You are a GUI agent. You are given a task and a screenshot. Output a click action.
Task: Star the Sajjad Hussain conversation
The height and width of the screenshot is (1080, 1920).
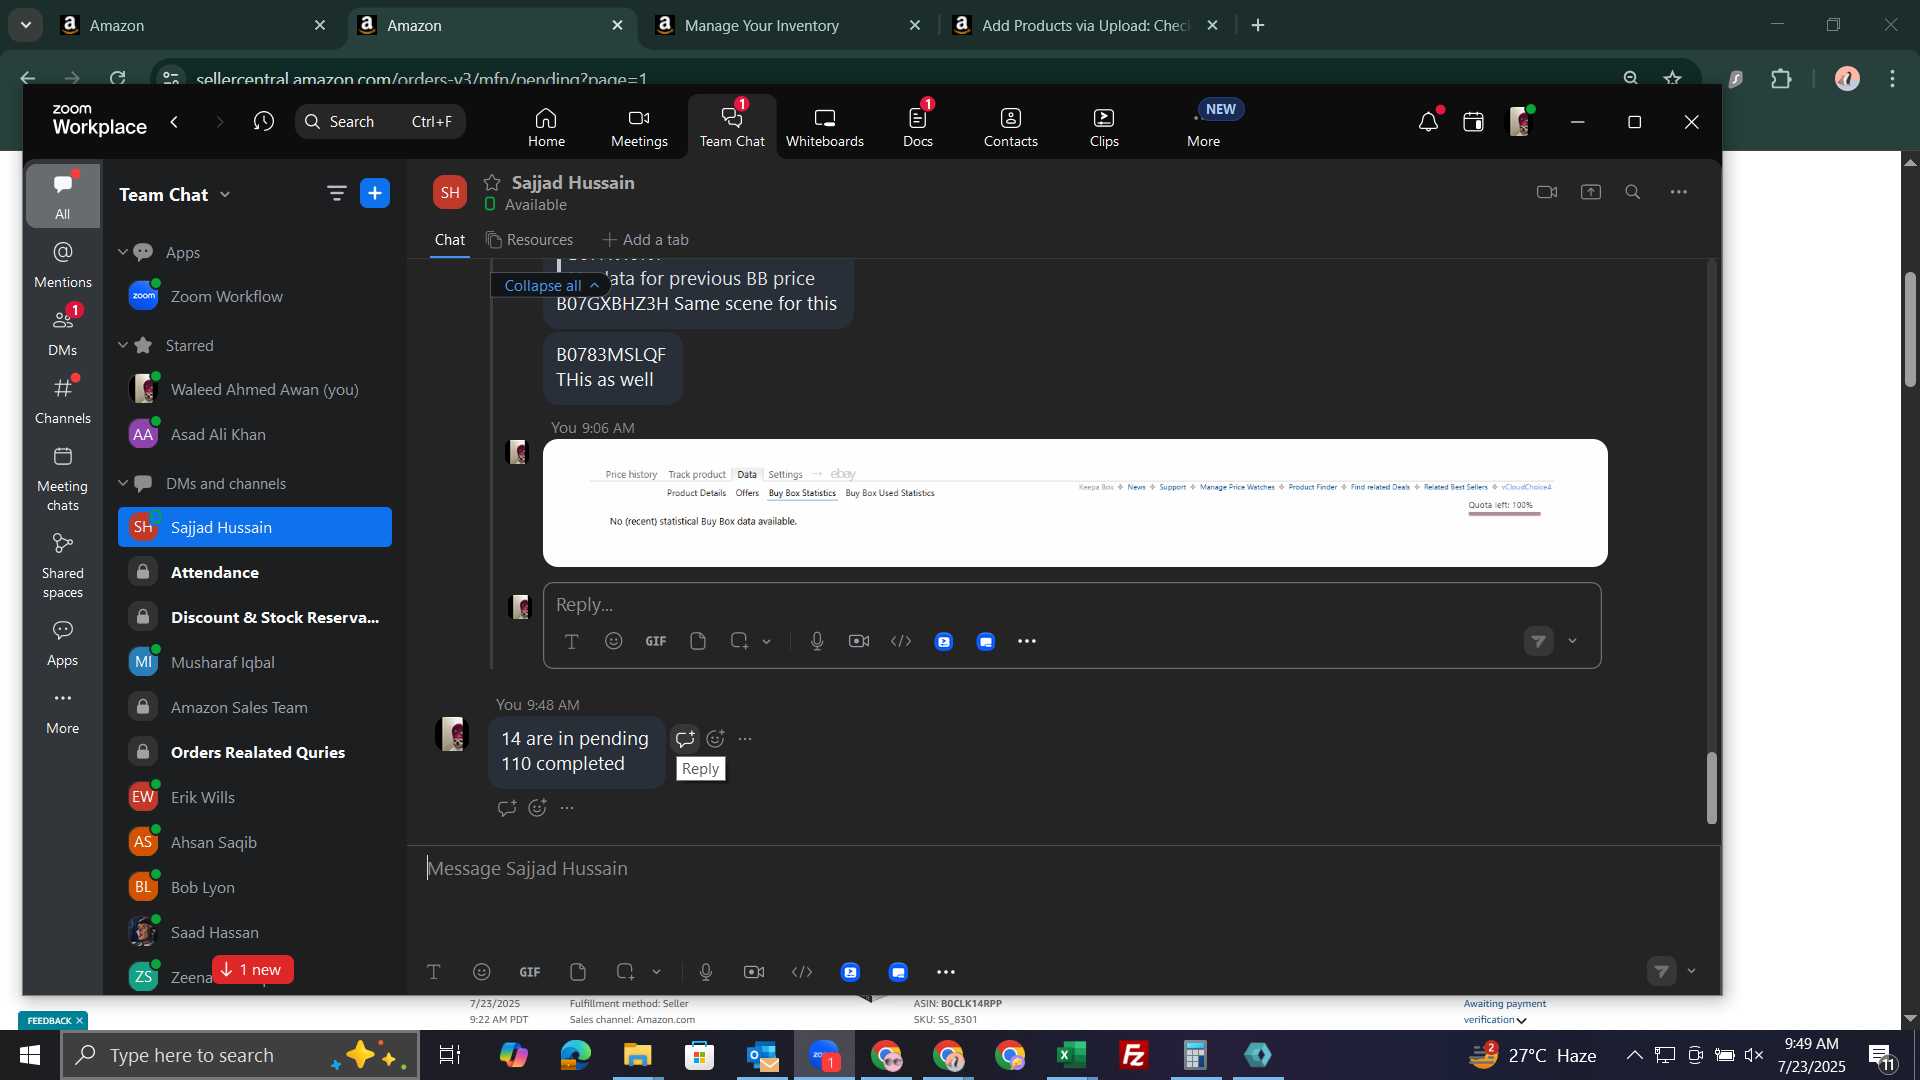491,182
